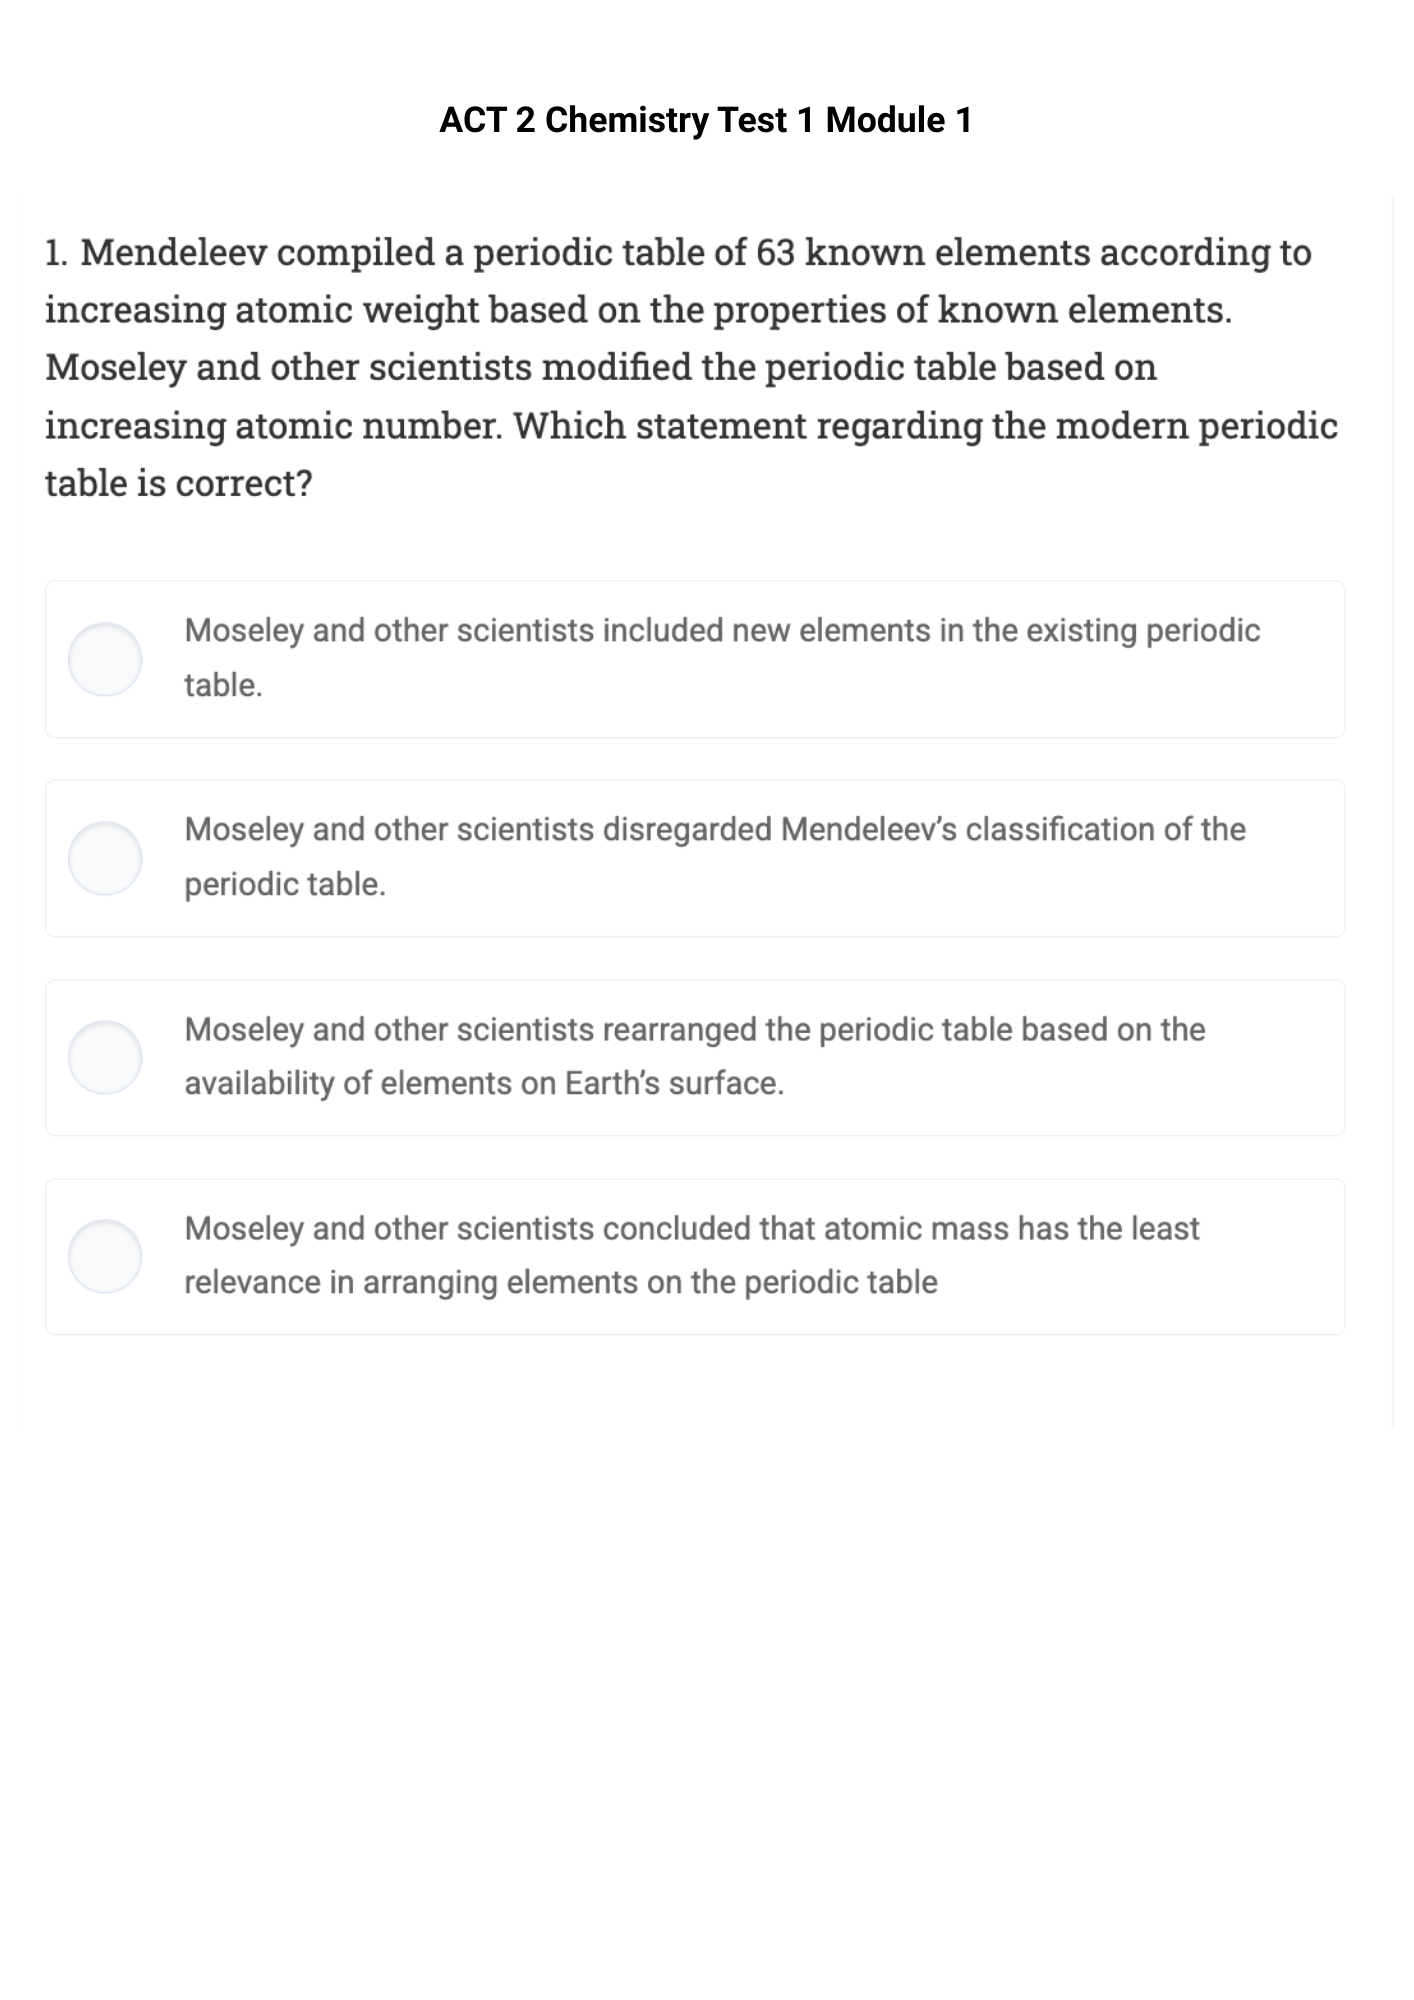
Task: Click the word 'Moseley' in the first option
Action: coord(246,629)
